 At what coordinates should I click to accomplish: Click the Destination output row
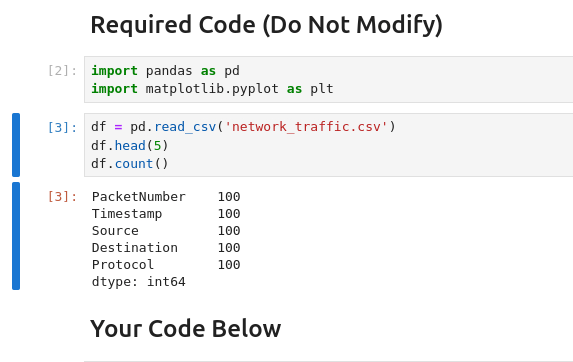[166, 248]
